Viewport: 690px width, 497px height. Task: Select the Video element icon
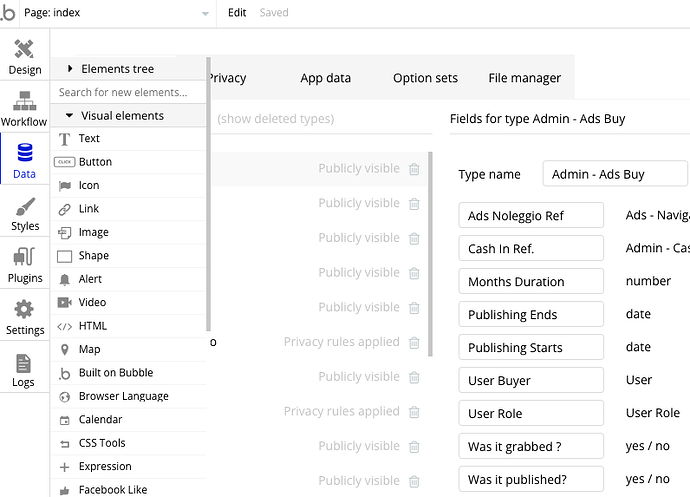pyautogui.click(x=65, y=302)
